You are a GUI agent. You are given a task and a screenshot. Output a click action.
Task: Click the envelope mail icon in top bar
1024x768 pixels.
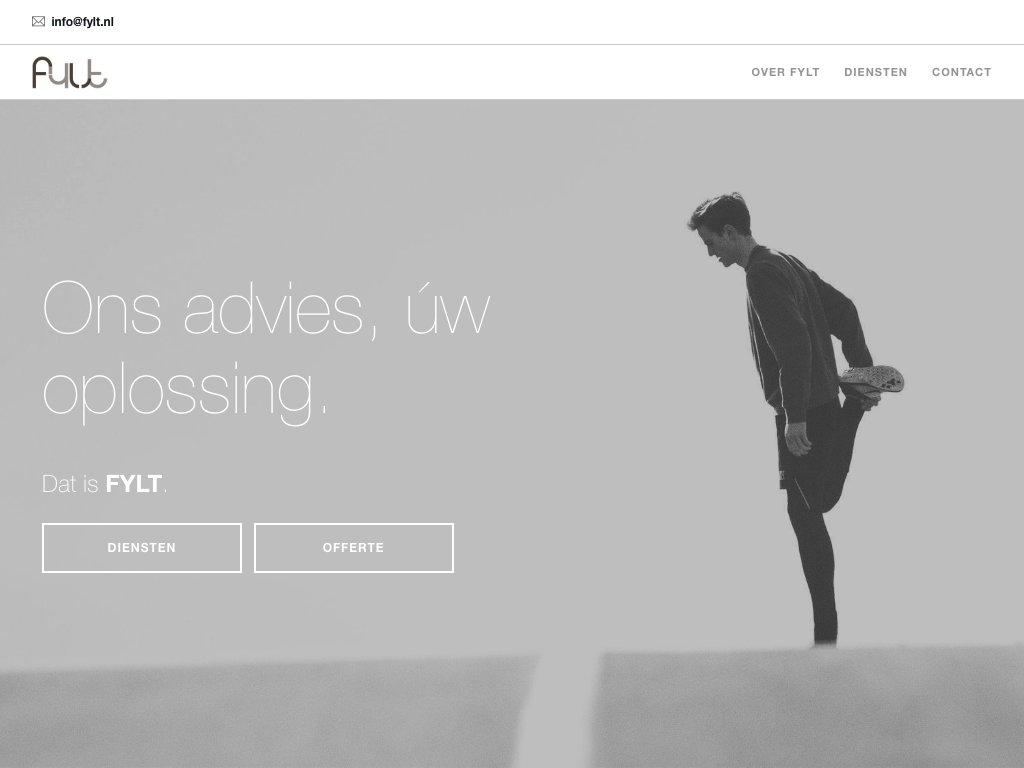39,22
